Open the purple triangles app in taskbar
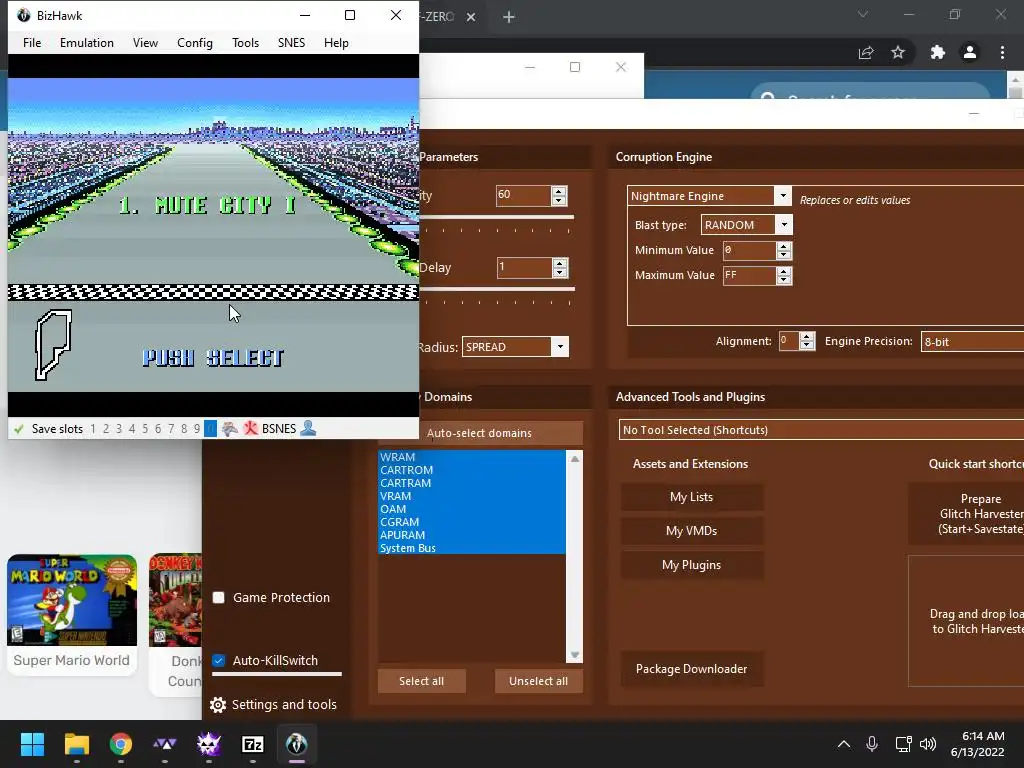1024x768 pixels. coord(165,744)
